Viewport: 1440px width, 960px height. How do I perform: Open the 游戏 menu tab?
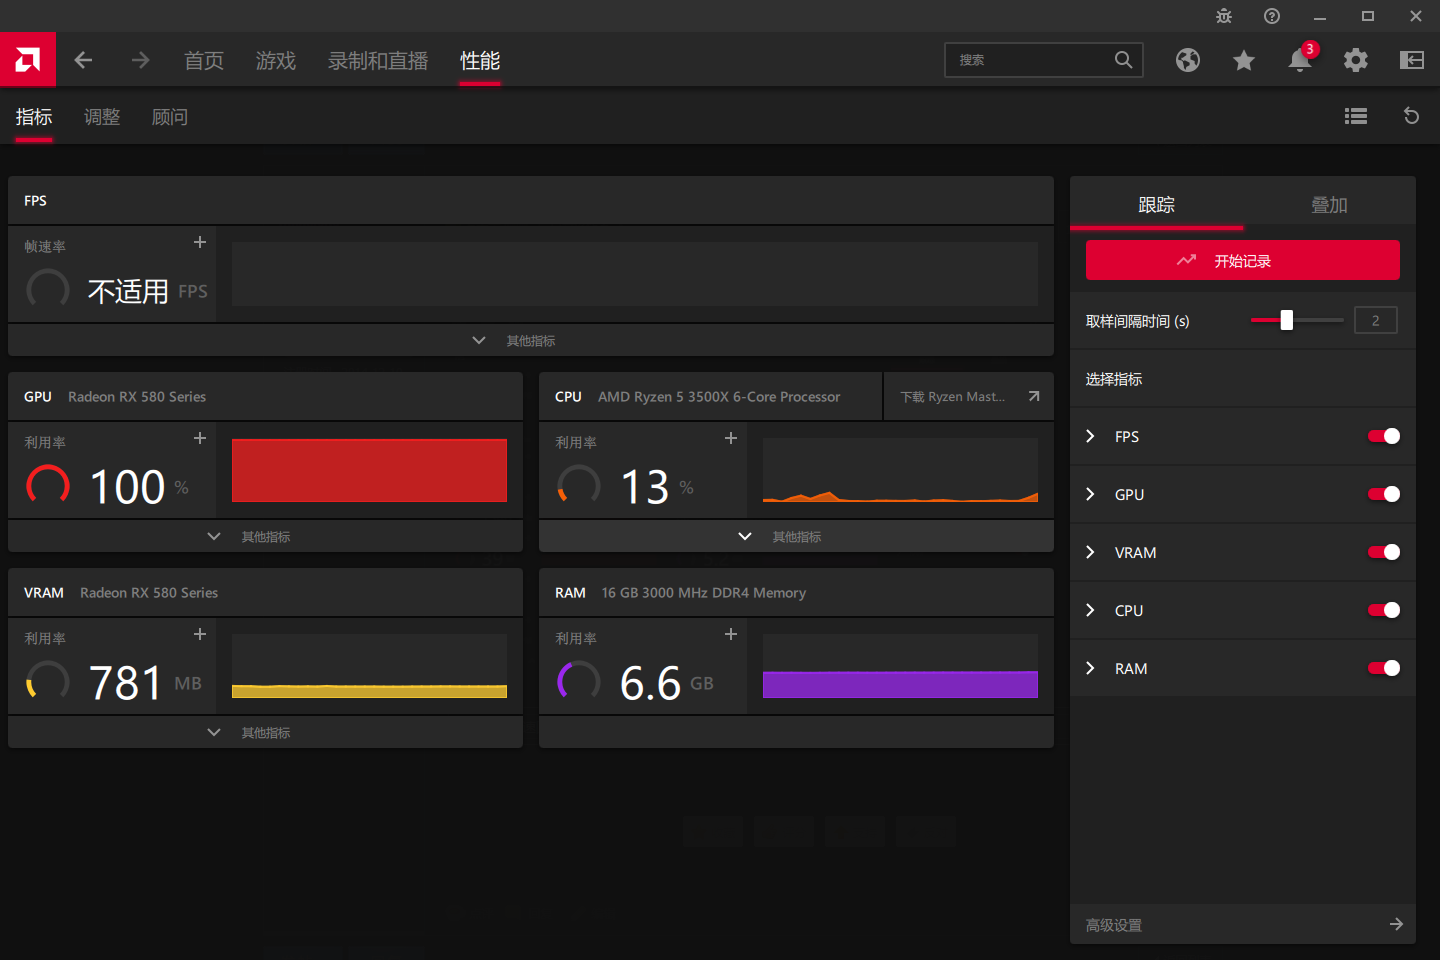(276, 61)
